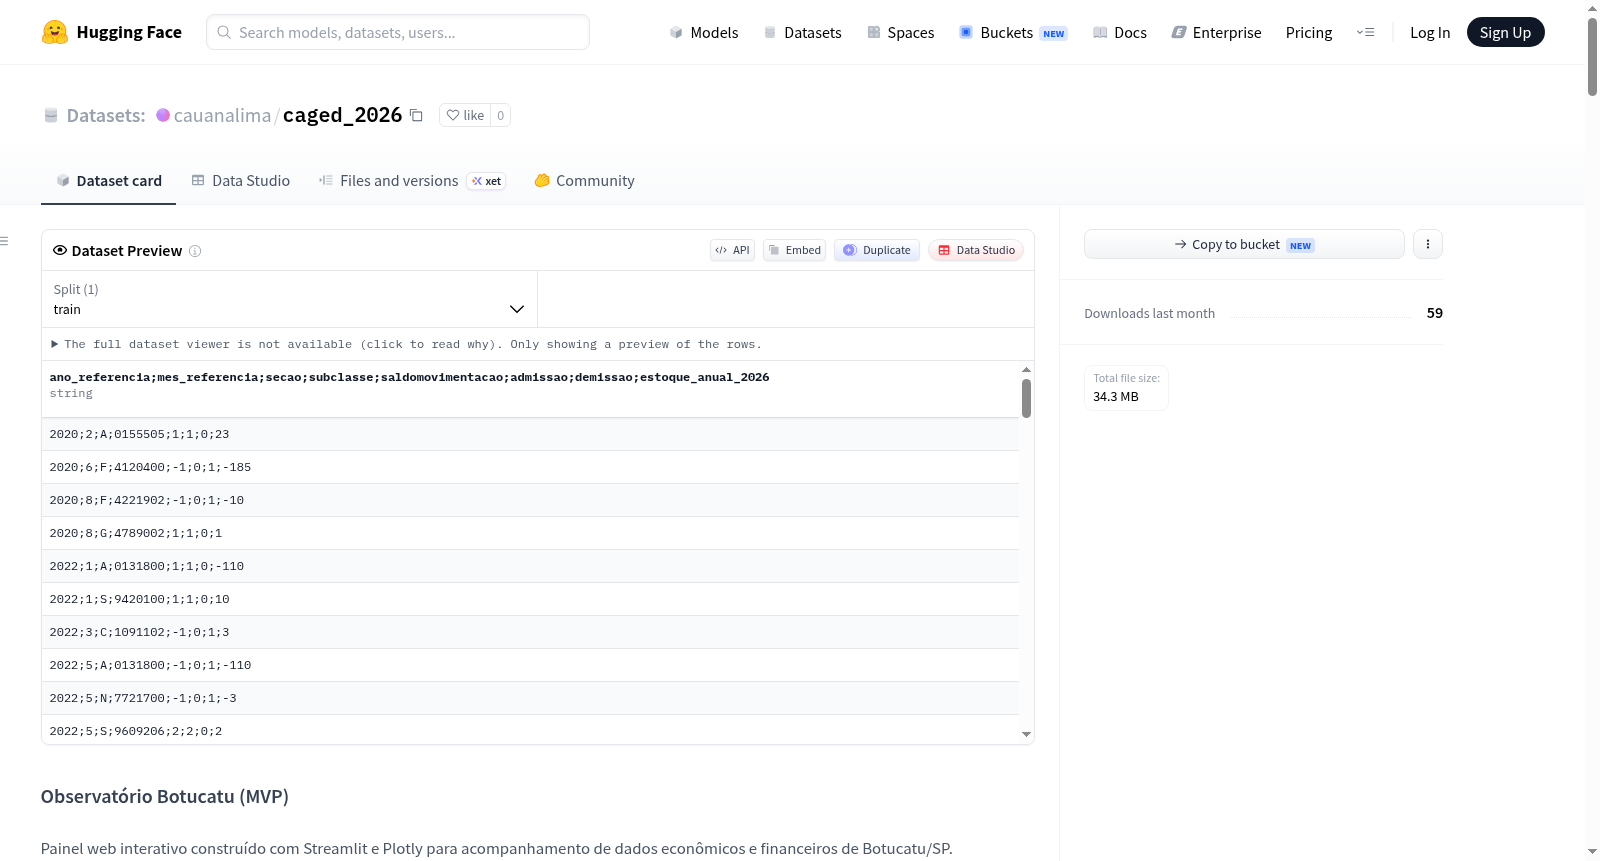The image size is (1600, 861).
Task: Click the Sign Up button
Action: [x=1505, y=32]
